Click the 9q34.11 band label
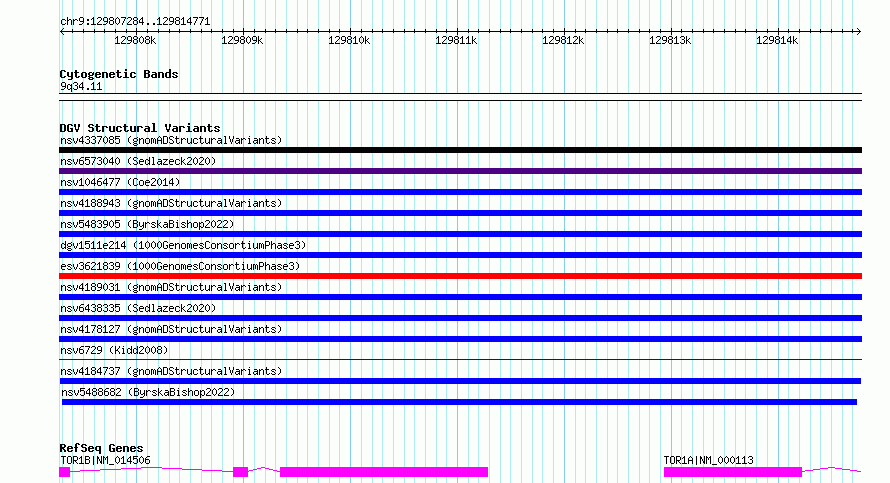Image resolution: width=890 pixels, height=483 pixels. pyautogui.click(x=81, y=86)
